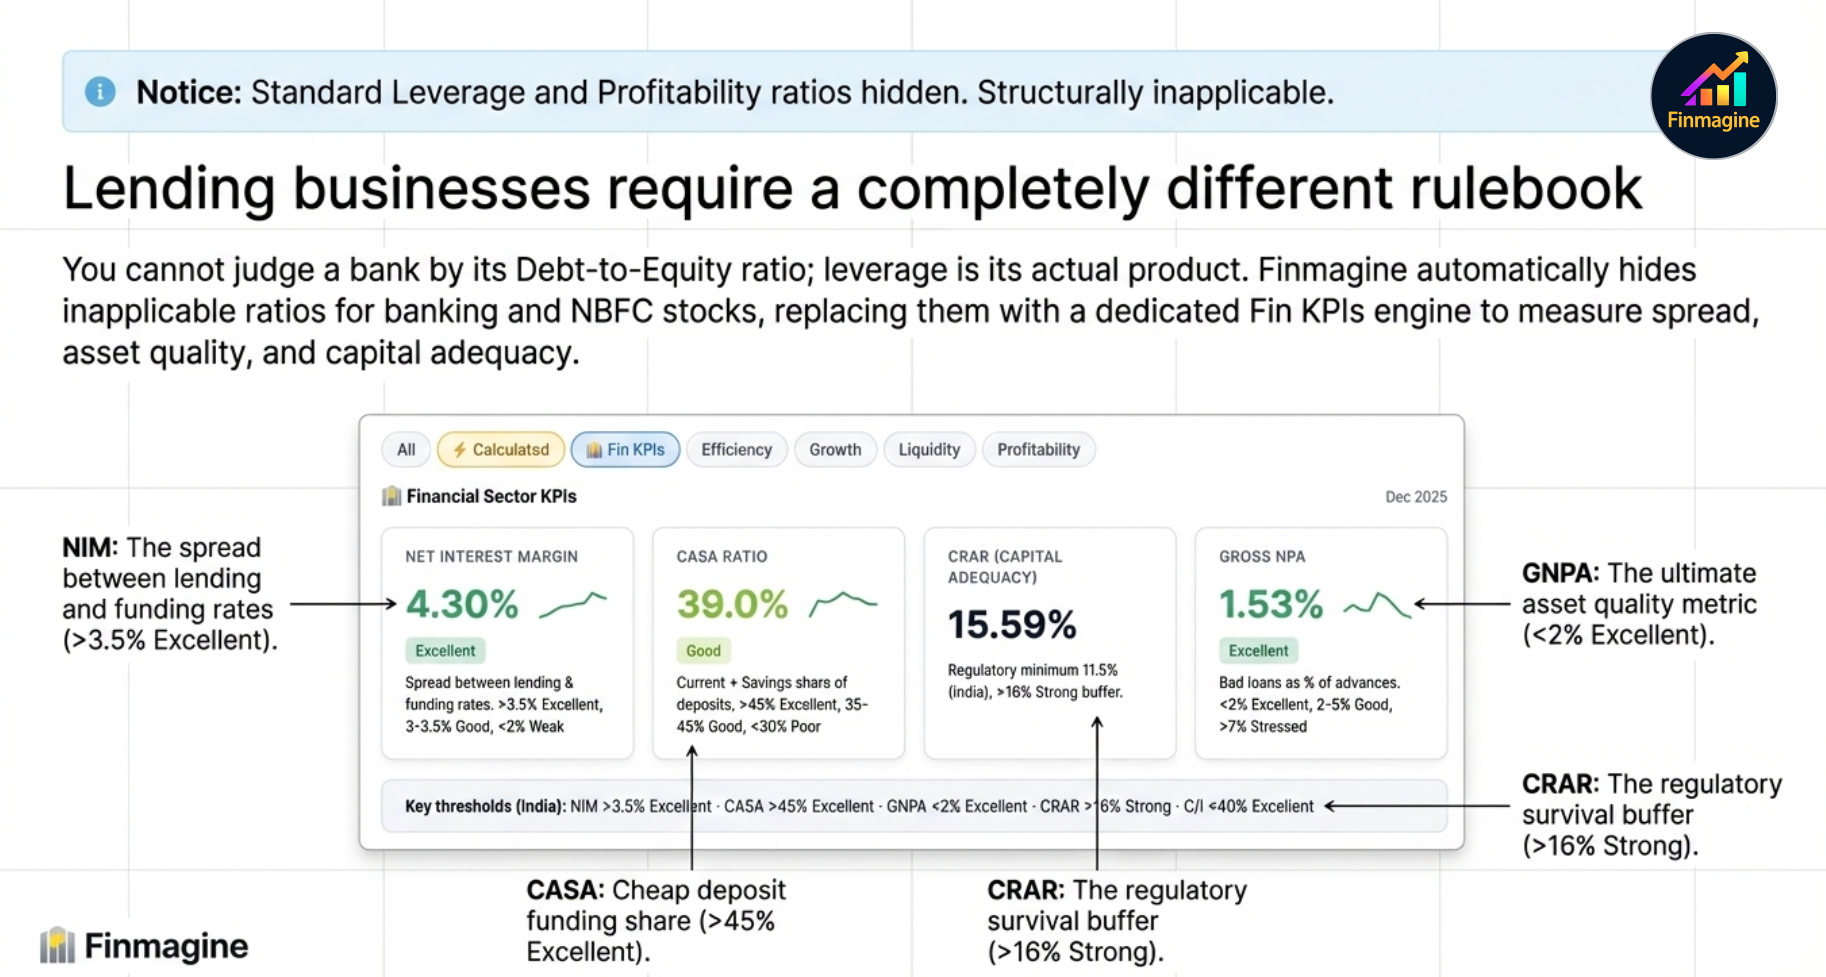Click the bank icon inside the Fin KPIs chip
Screen dimensions: 1826x977
[x=593, y=449]
